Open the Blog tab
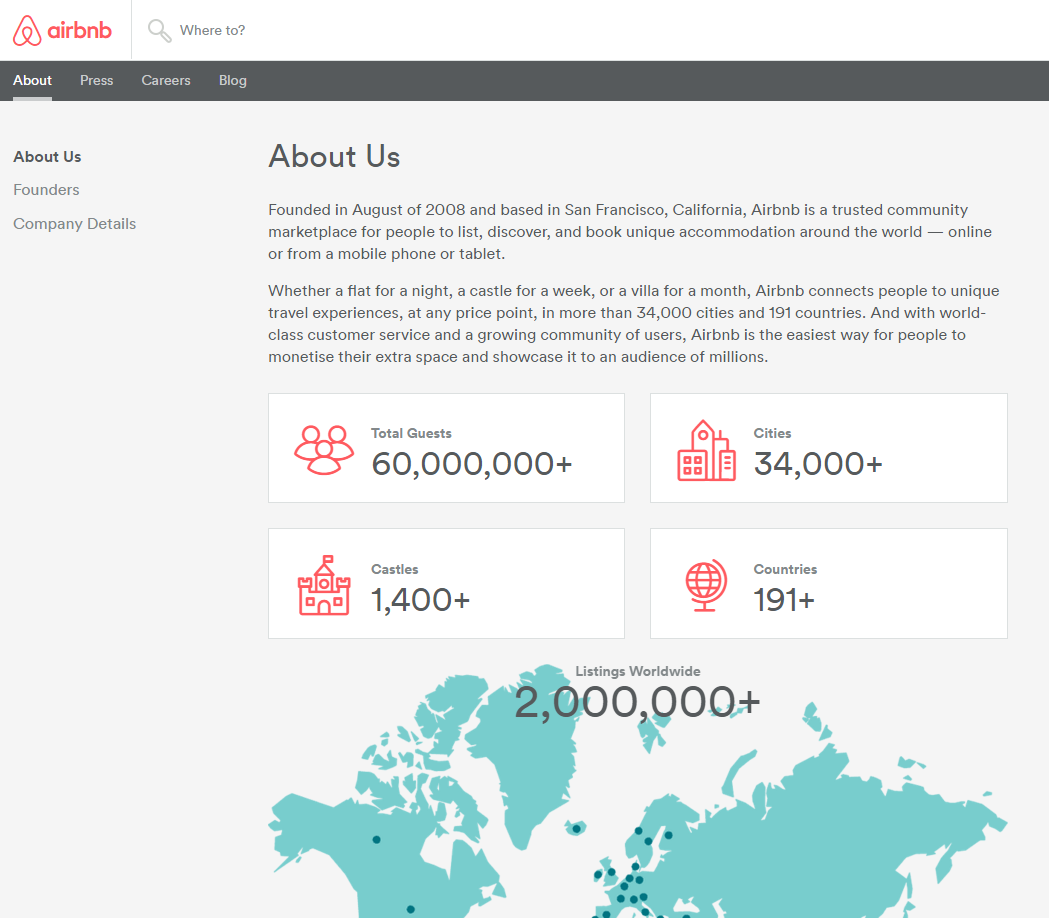Viewport: 1049px width, 921px height. [x=233, y=80]
